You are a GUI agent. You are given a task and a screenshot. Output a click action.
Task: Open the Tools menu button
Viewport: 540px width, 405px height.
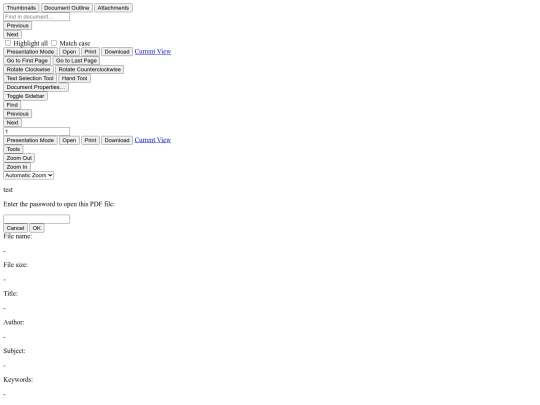[x=13, y=149]
